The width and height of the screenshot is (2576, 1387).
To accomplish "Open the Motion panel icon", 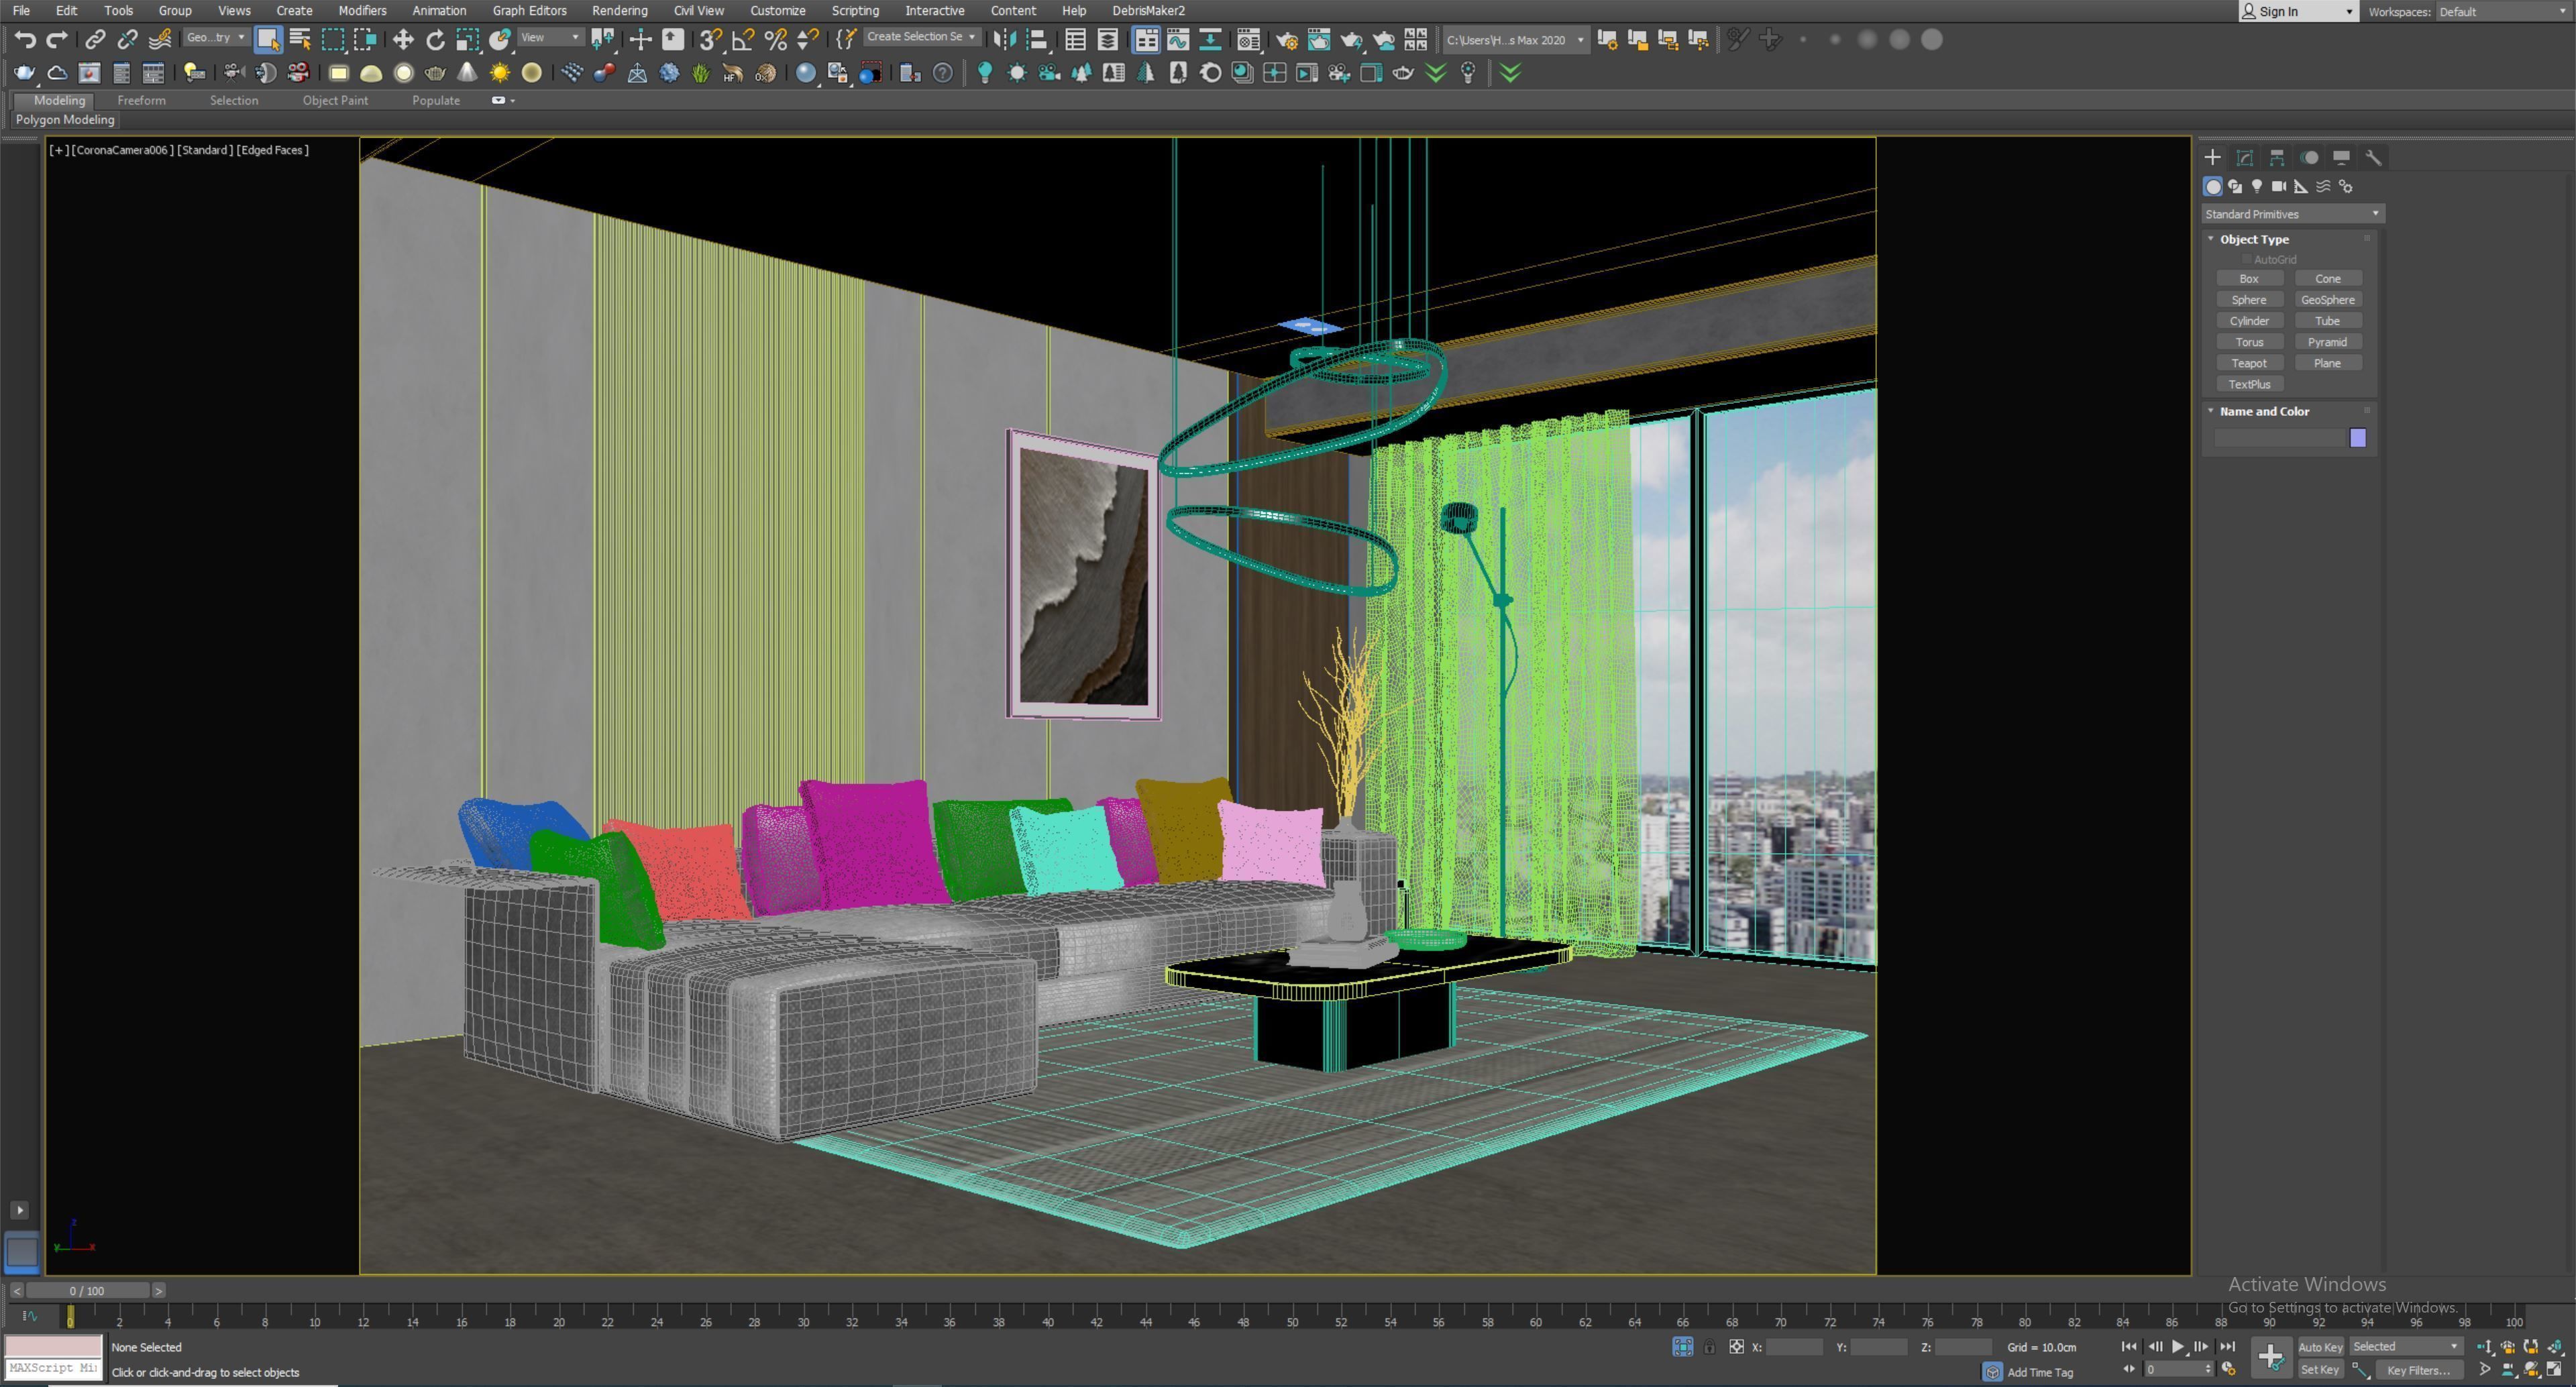I will (2309, 157).
